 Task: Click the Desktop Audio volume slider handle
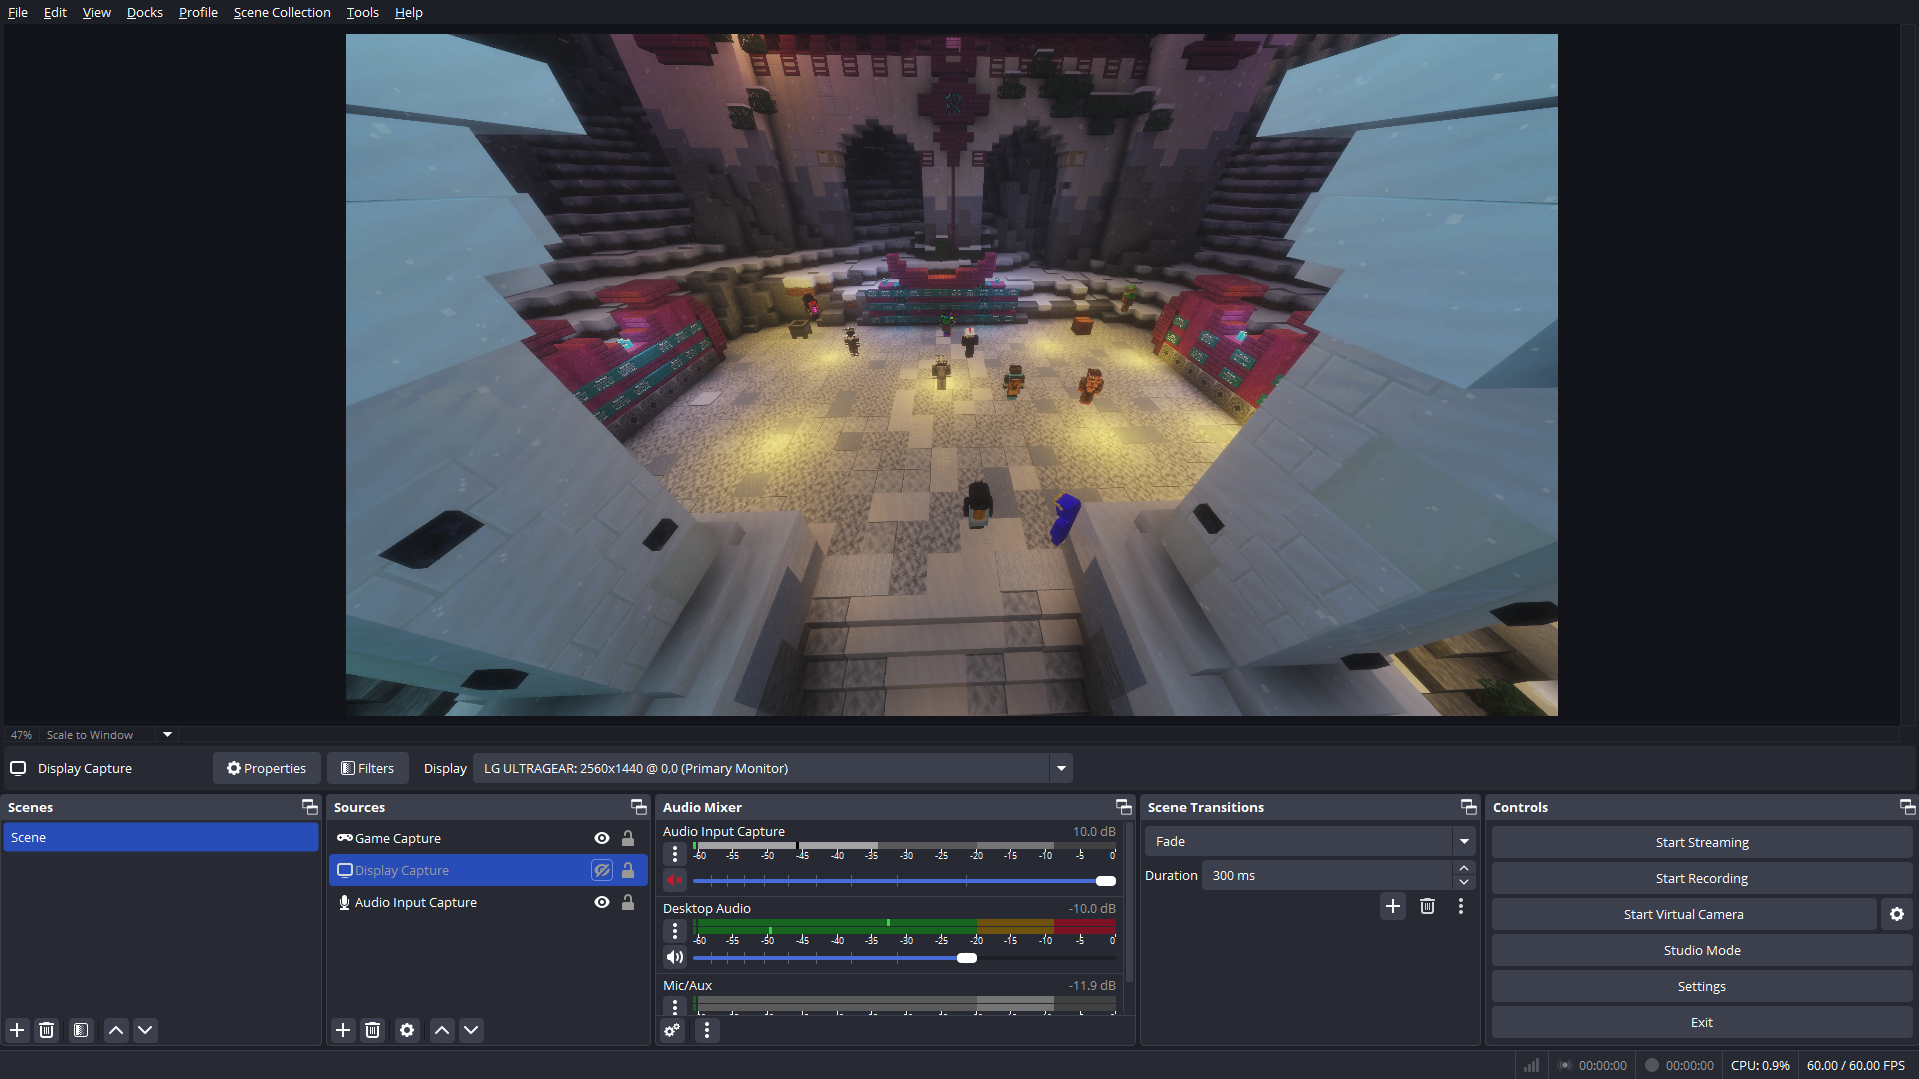pos(966,958)
